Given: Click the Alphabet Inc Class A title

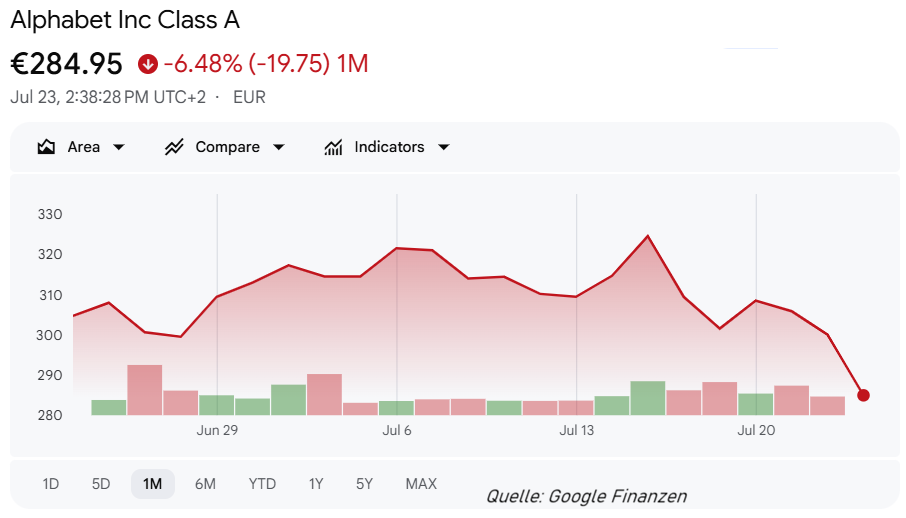Looking at the screenshot, I should tap(125, 20).
